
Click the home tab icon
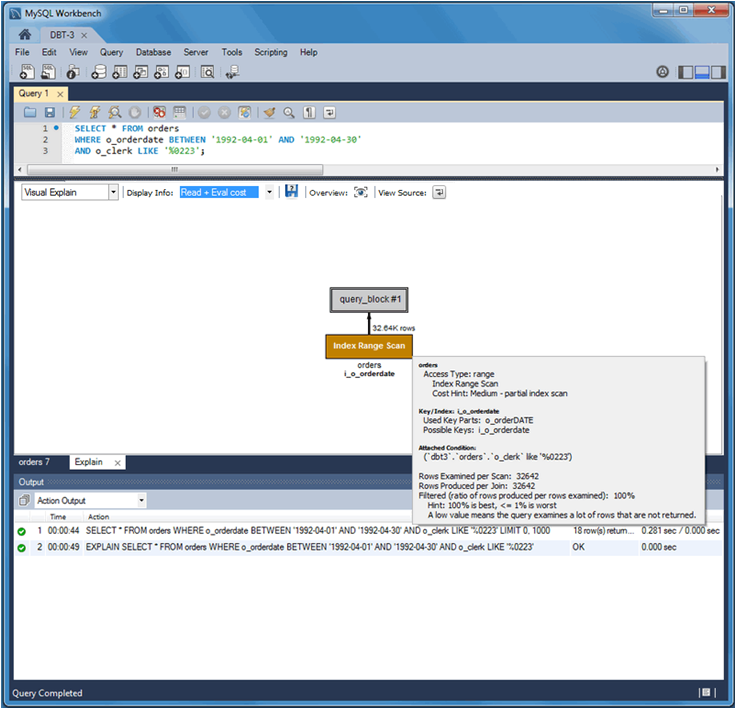pos(25,34)
